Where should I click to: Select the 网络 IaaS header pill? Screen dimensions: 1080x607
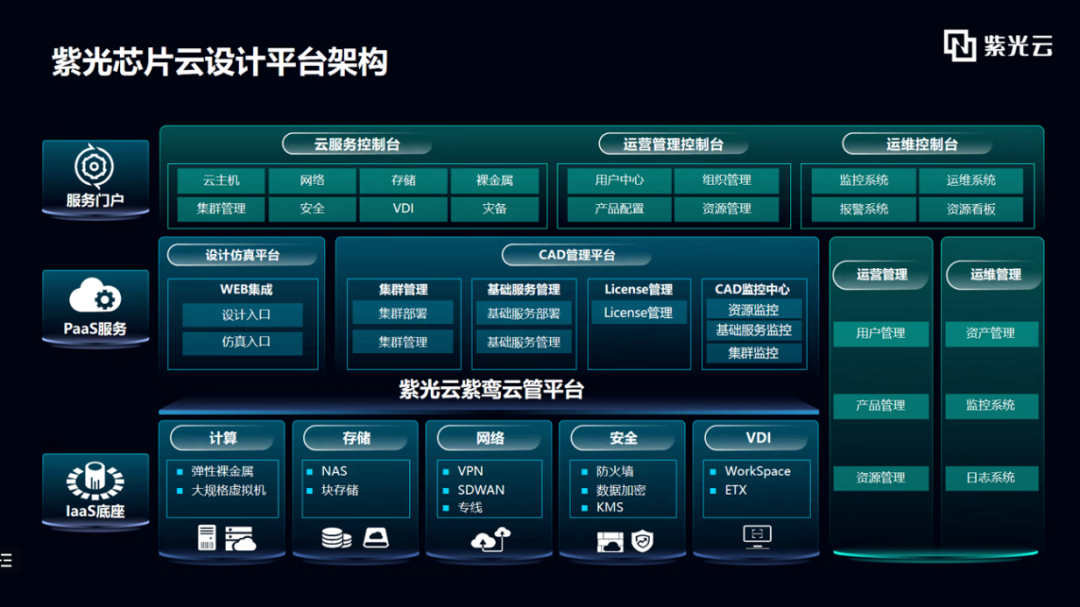(x=490, y=438)
